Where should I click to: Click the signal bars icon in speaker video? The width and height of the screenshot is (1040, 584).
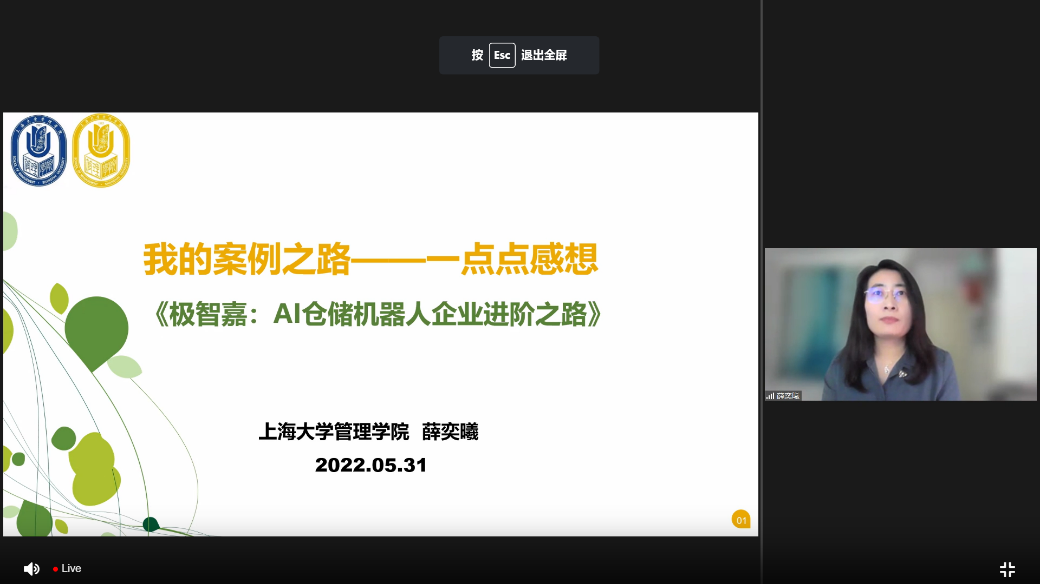pos(771,396)
